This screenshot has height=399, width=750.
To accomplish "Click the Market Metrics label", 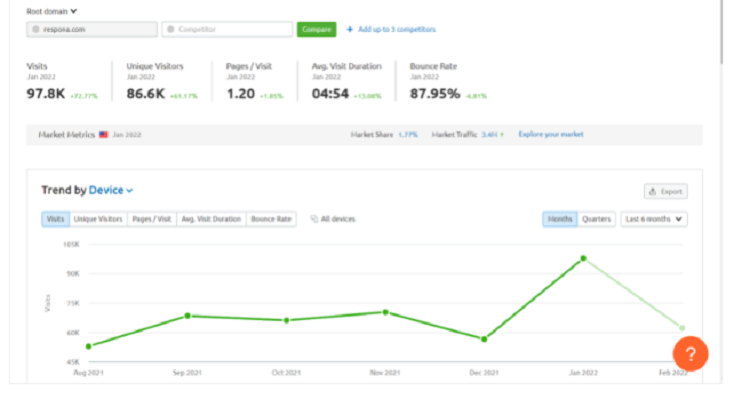I will 66,134.
